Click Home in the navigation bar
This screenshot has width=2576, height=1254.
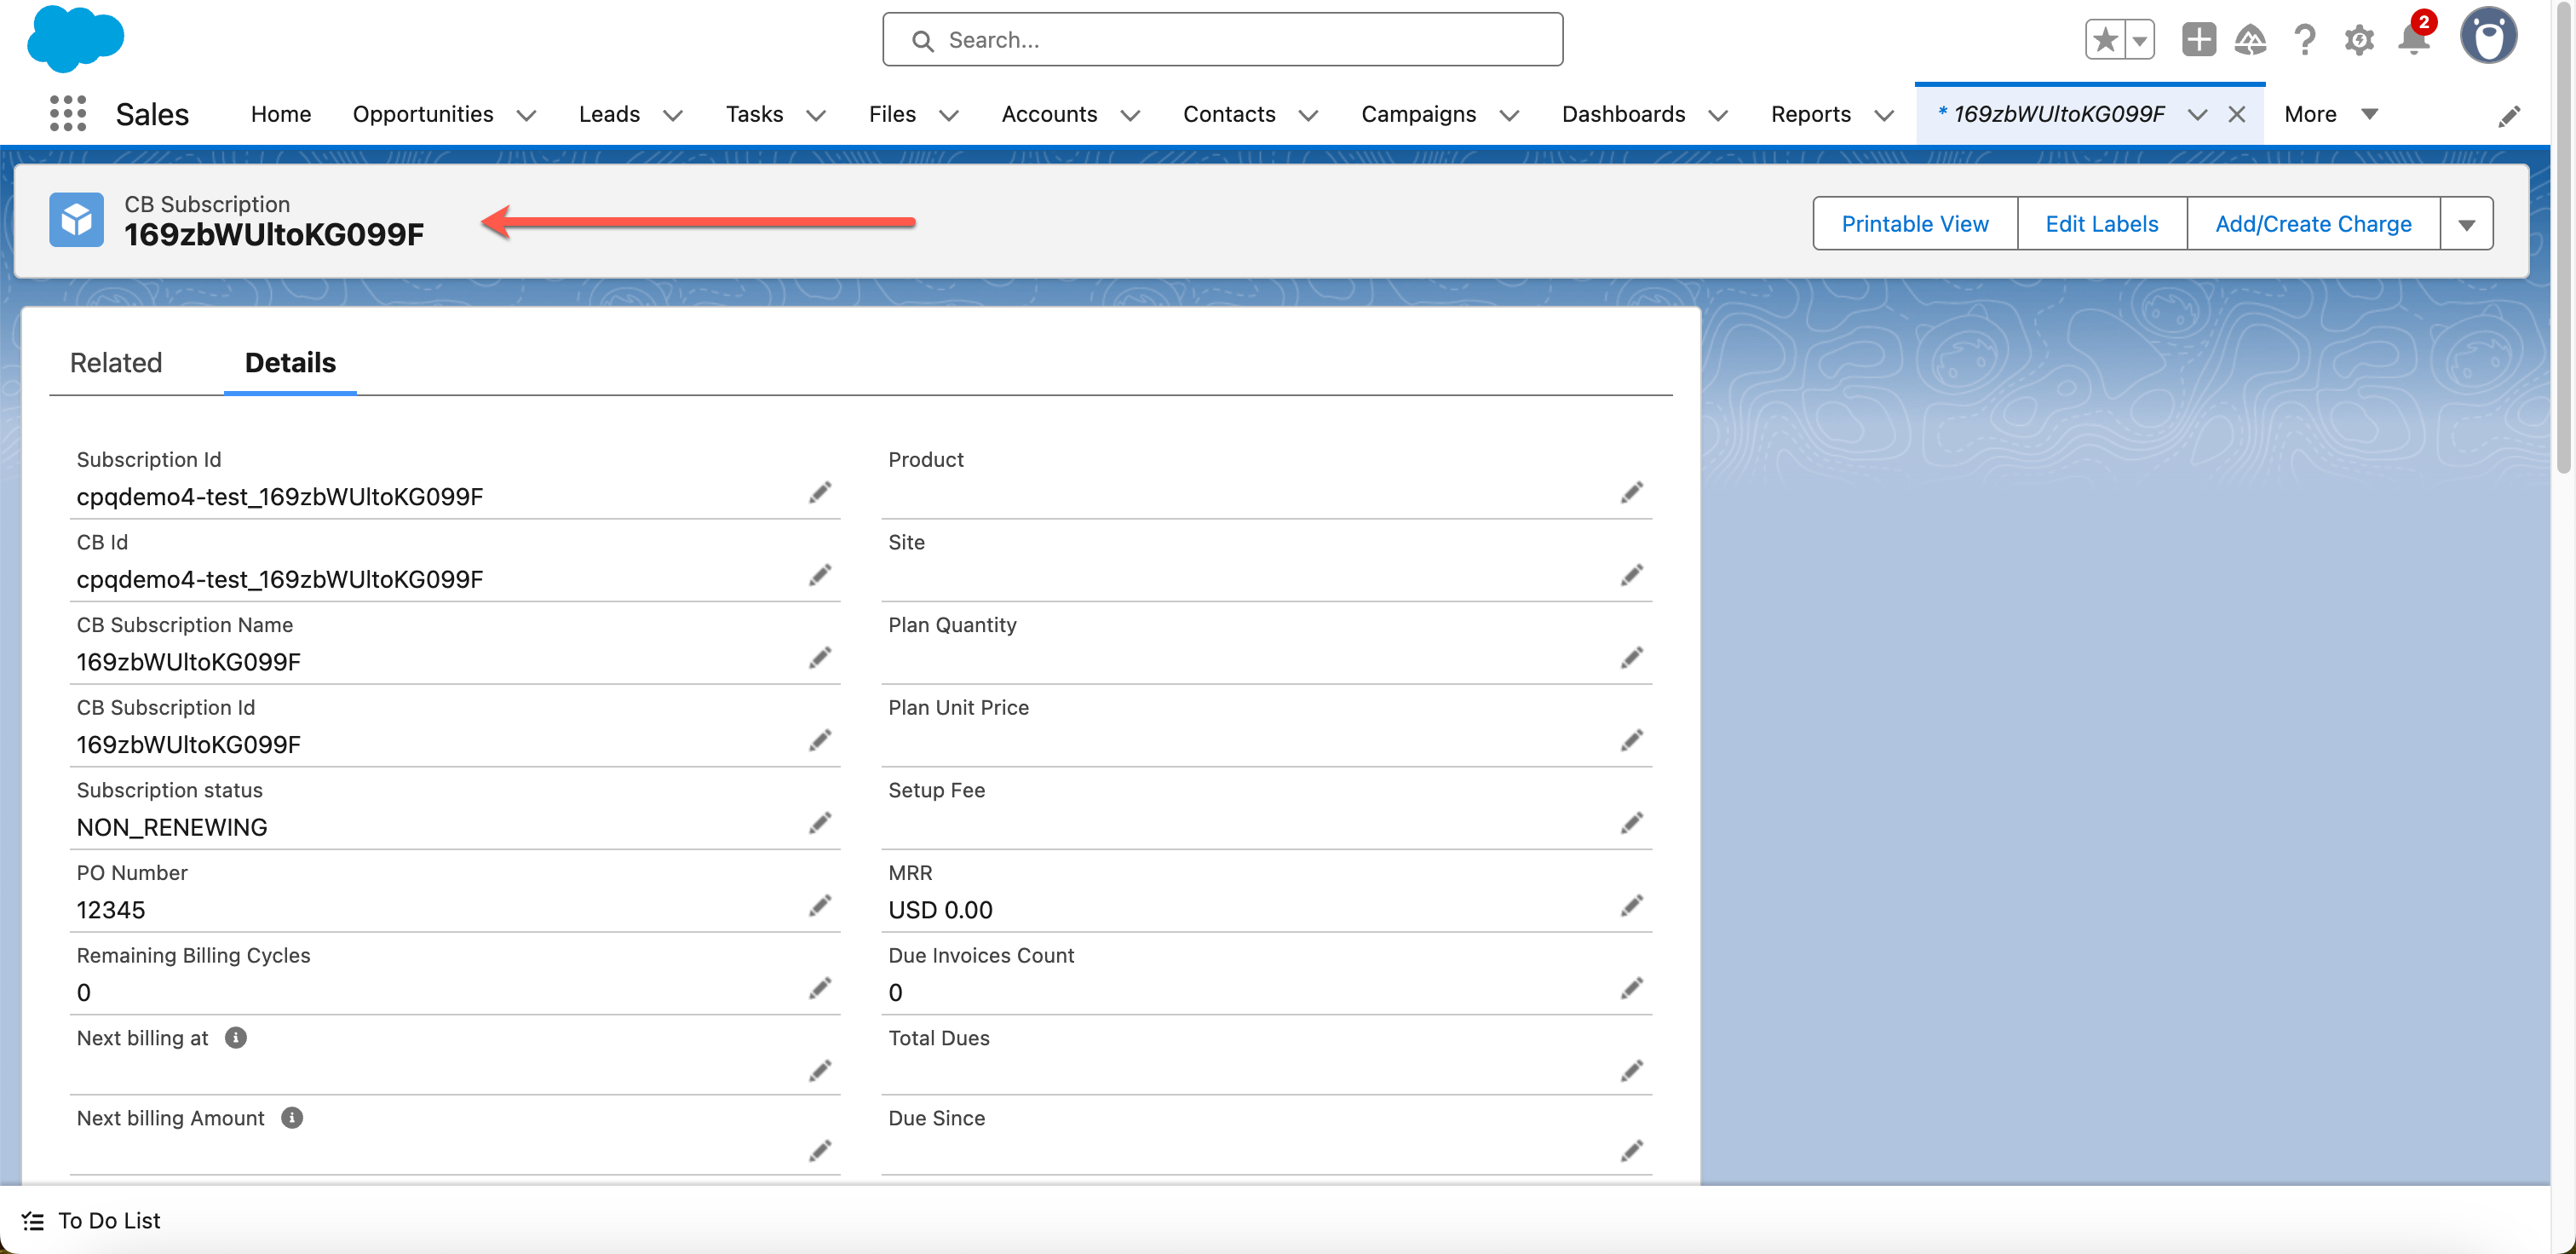click(281, 114)
